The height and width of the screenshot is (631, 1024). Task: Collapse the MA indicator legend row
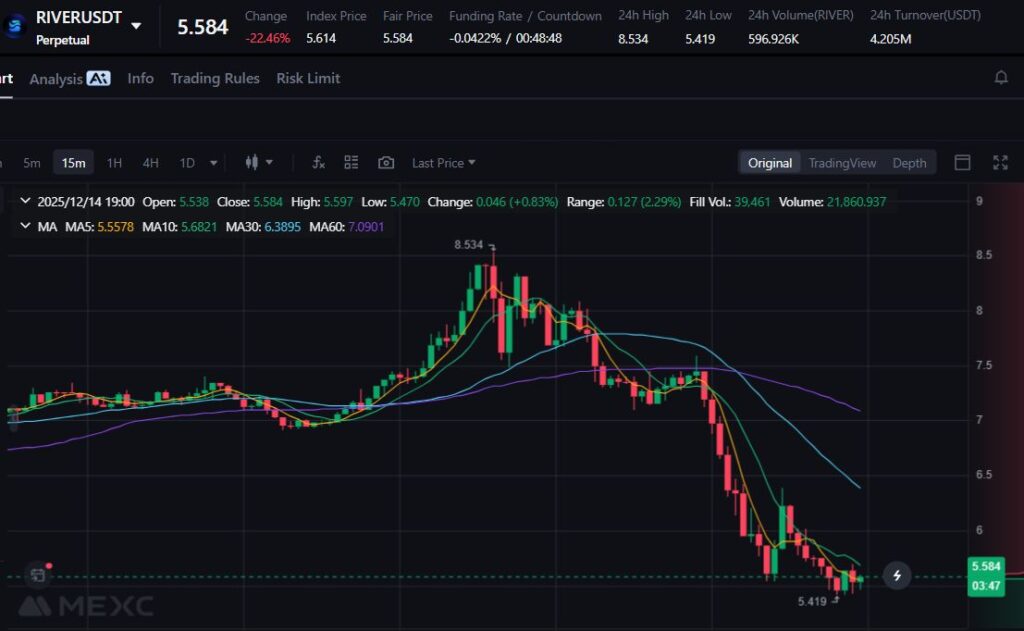(x=26, y=227)
